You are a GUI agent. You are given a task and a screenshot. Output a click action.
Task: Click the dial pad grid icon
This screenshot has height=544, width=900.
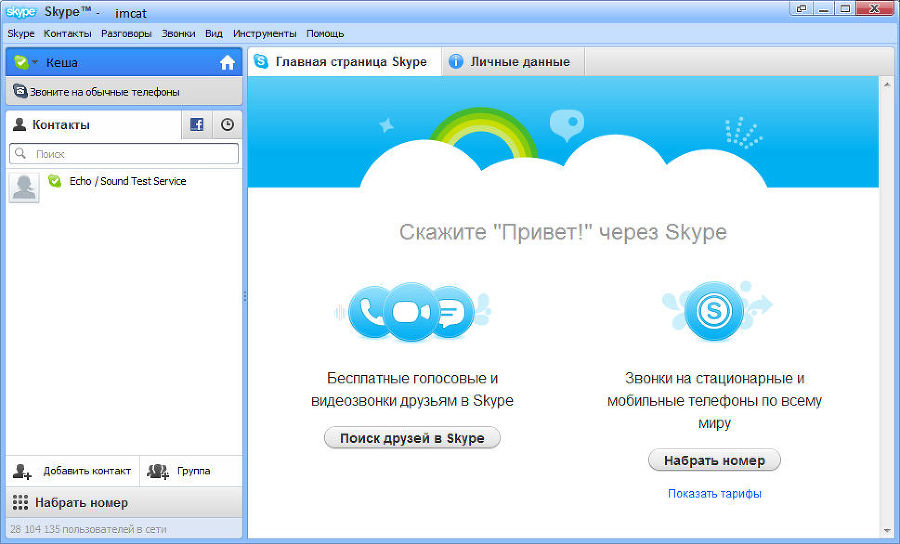[20, 502]
